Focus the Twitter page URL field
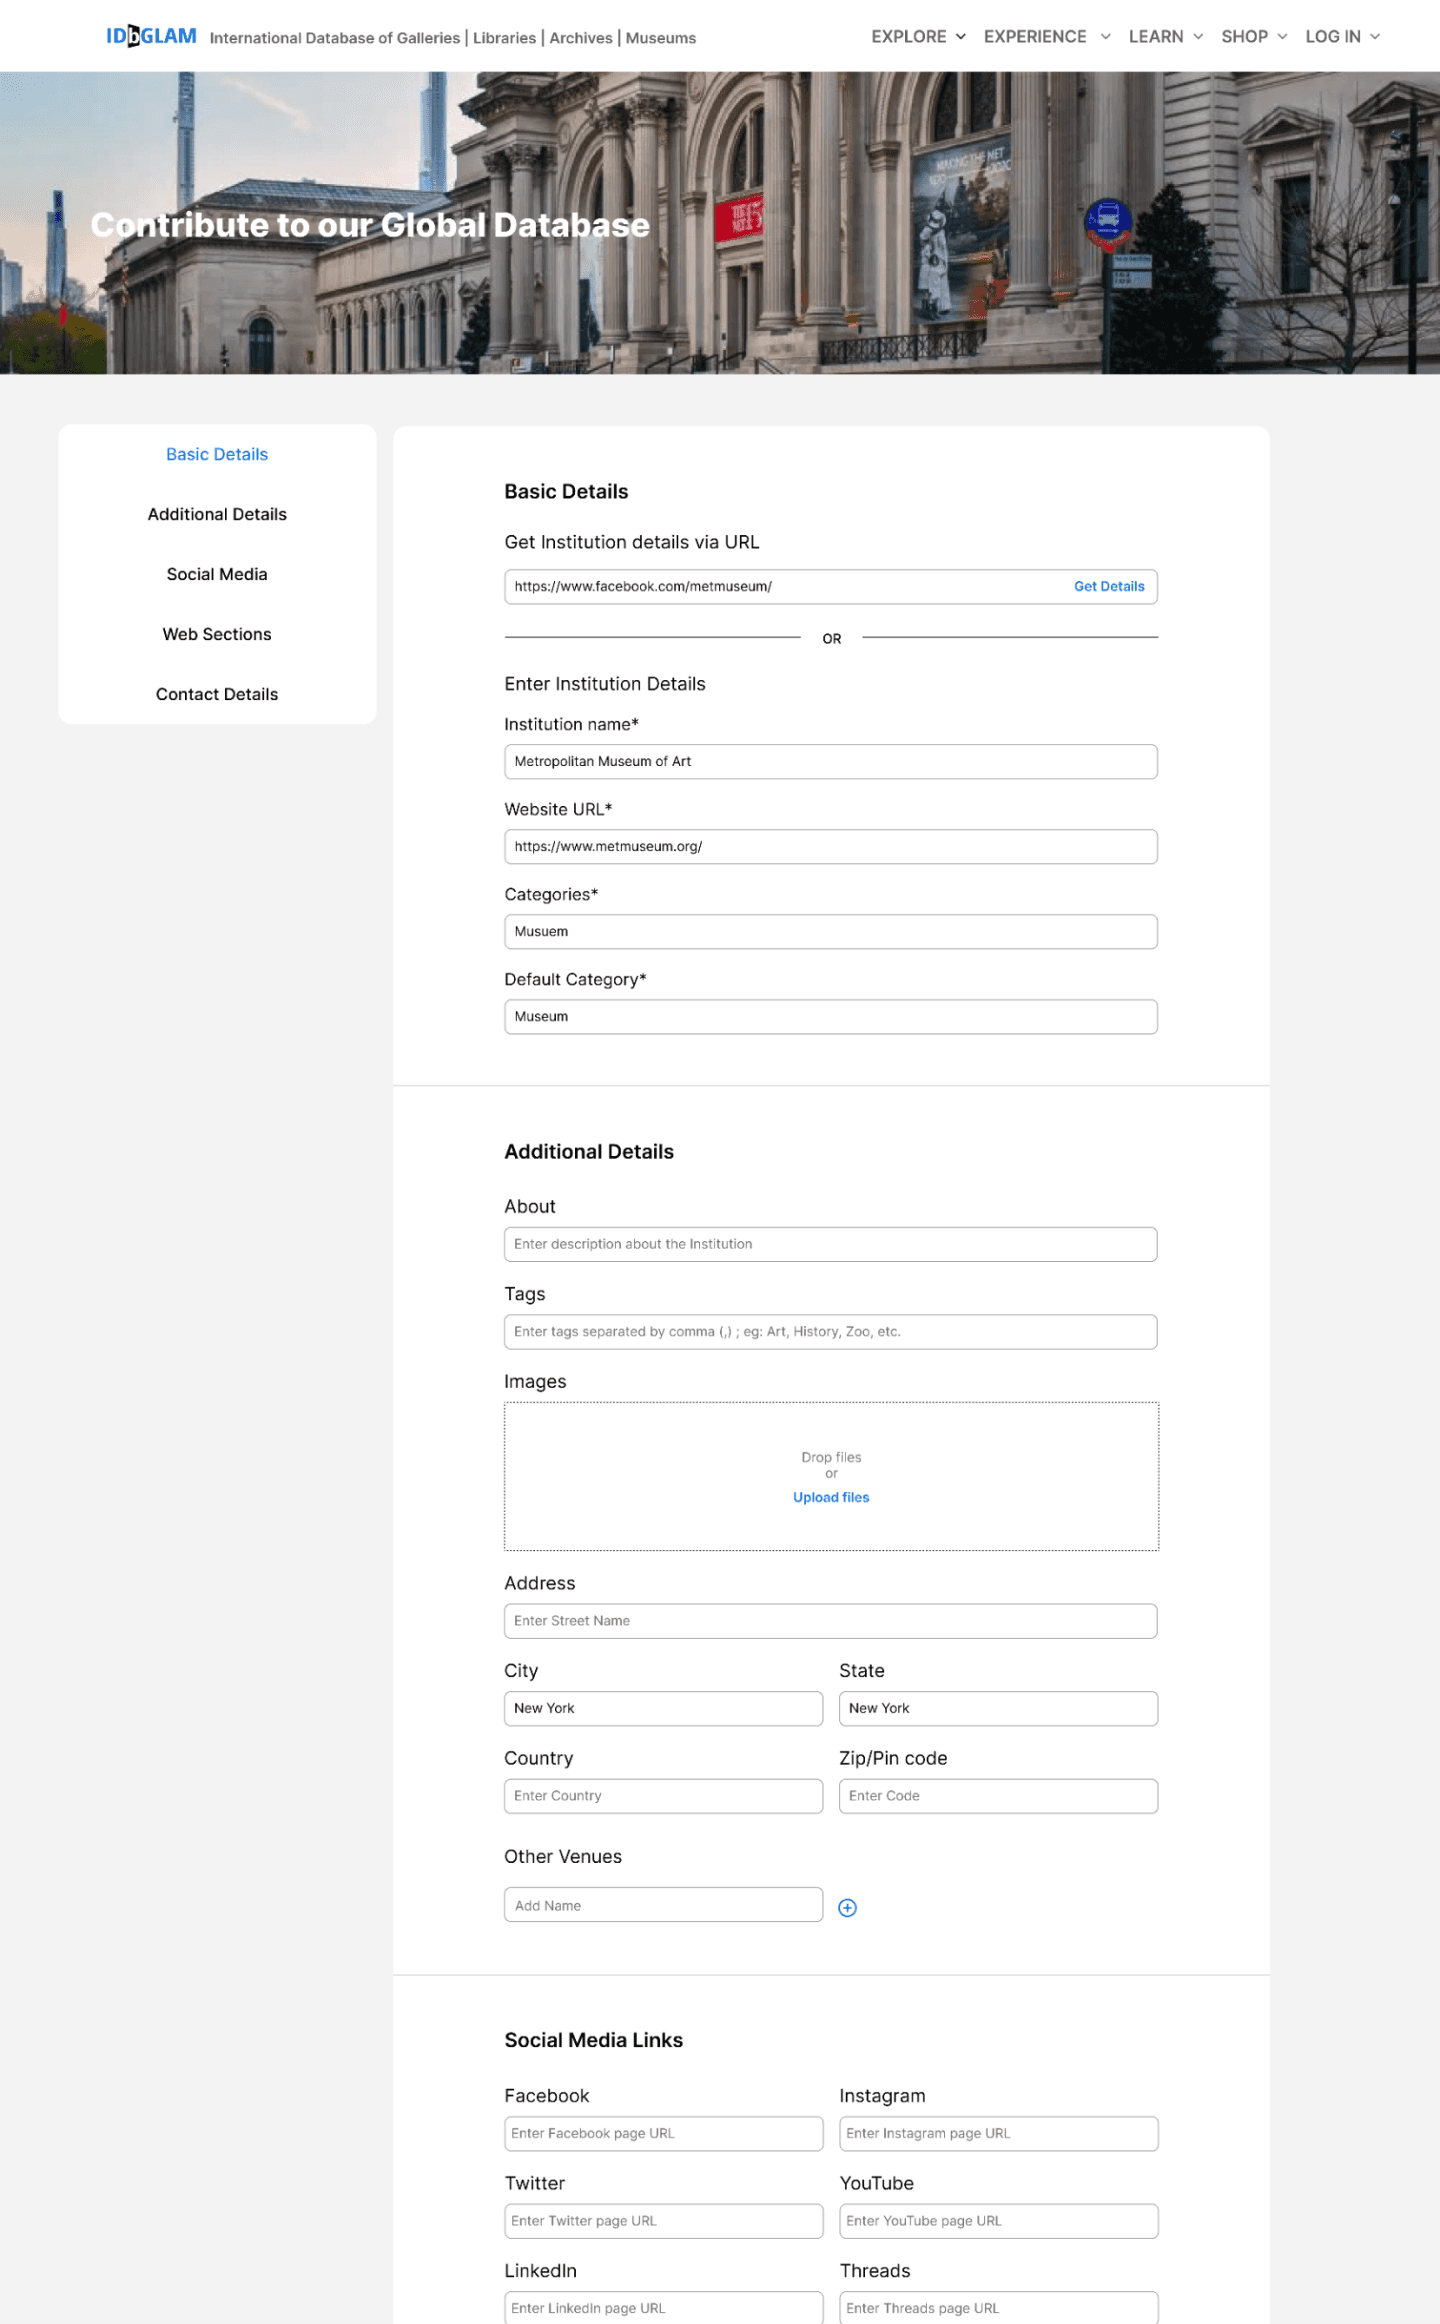Viewport: 1440px width, 2324px height. click(x=663, y=2221)
